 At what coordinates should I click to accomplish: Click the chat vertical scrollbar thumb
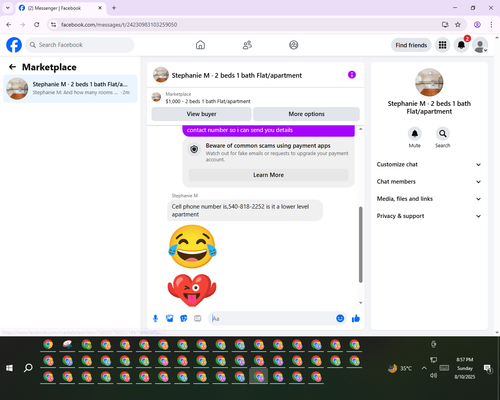(360, 245)
